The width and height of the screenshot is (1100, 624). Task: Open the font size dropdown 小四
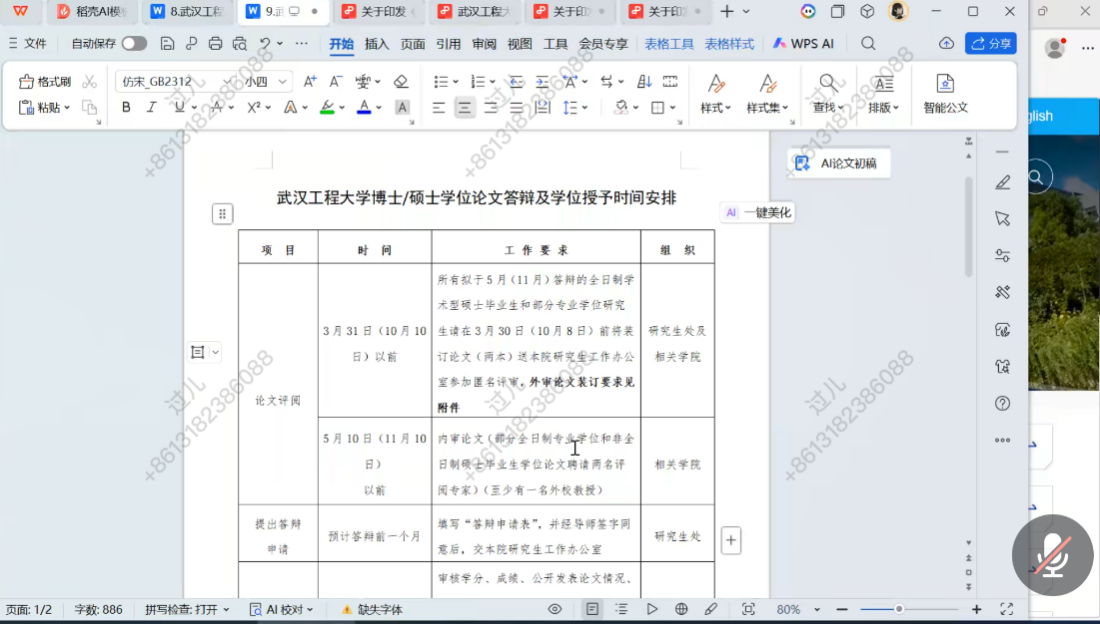tap(267, 82)
